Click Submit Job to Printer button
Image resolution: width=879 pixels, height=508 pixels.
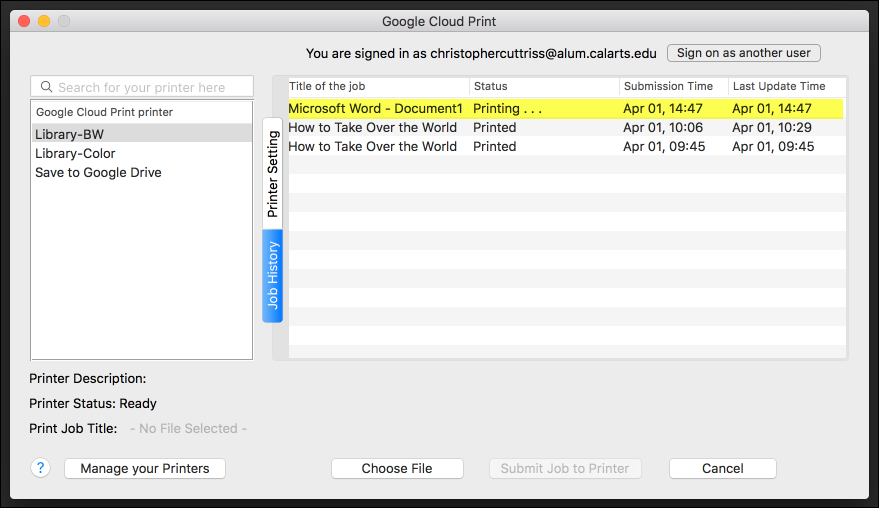[565, 468]
